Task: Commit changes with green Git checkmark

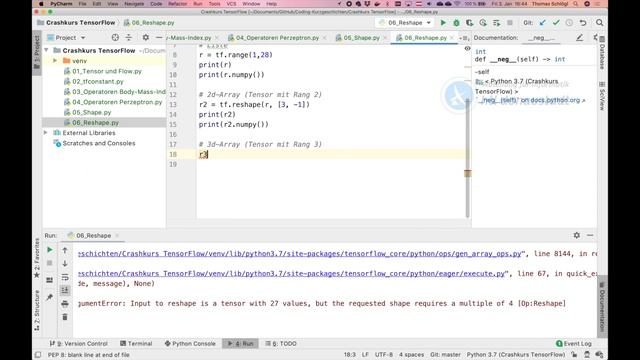Action: tap(556, 23)
